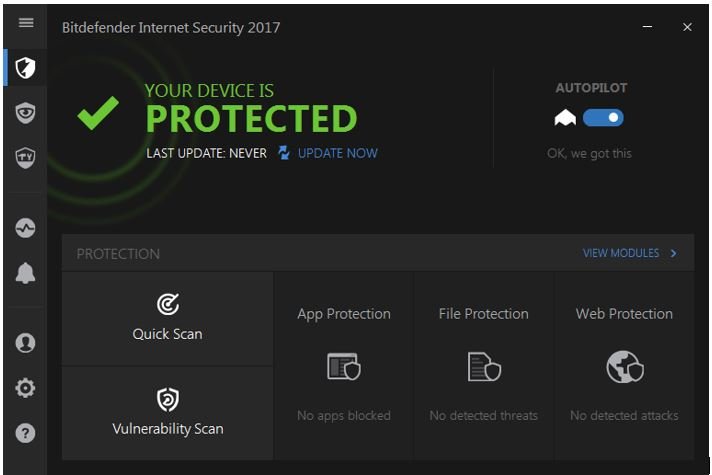Open the App Protection module tile
This screenshot has width=712, height=475.
click(x=344, y=366)
